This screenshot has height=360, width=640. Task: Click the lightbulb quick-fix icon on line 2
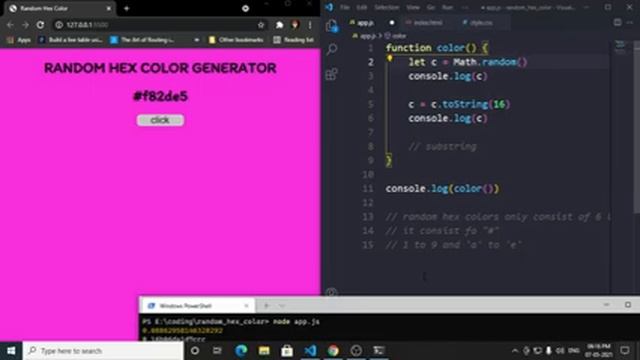point(390,59)
